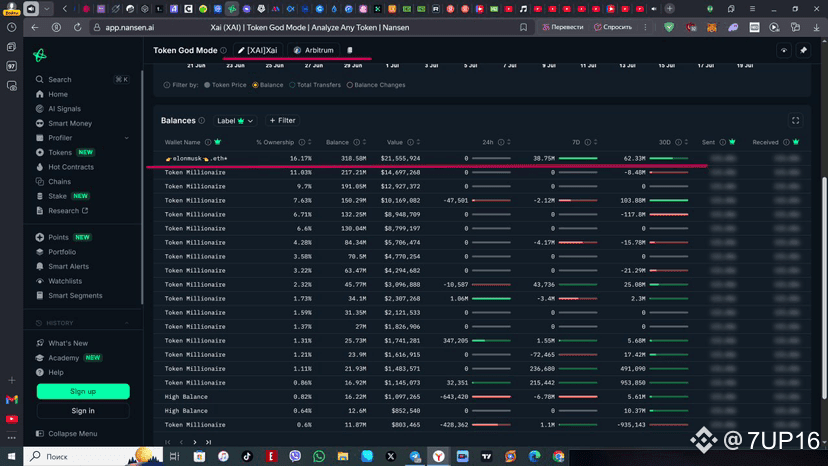Click the info icon beside Balances heading
Viewport: 828px width, 466px height.
201,120
